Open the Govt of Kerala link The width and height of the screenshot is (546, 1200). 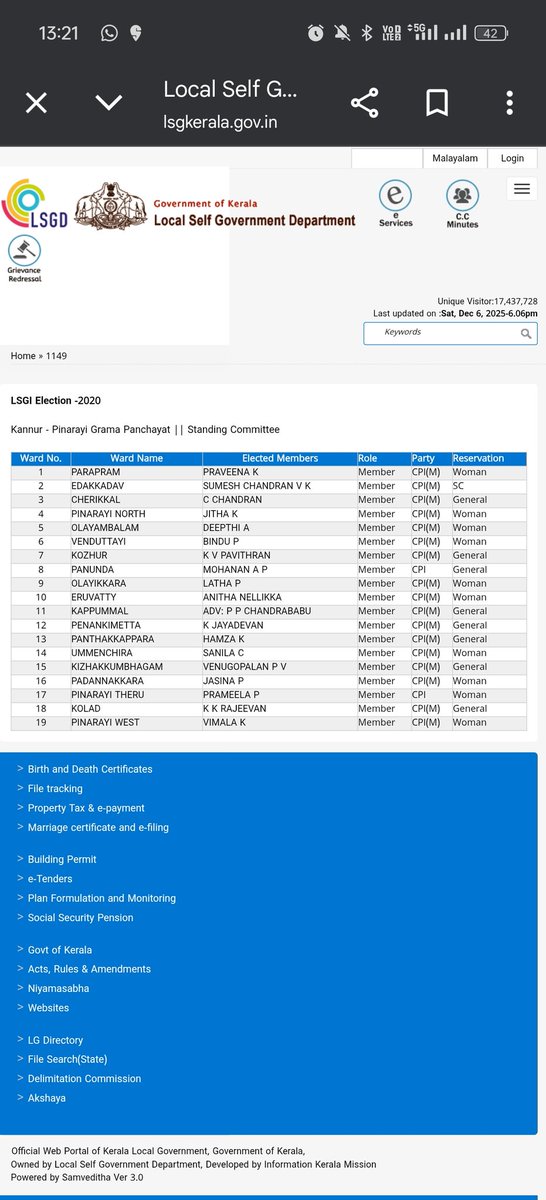60,950
